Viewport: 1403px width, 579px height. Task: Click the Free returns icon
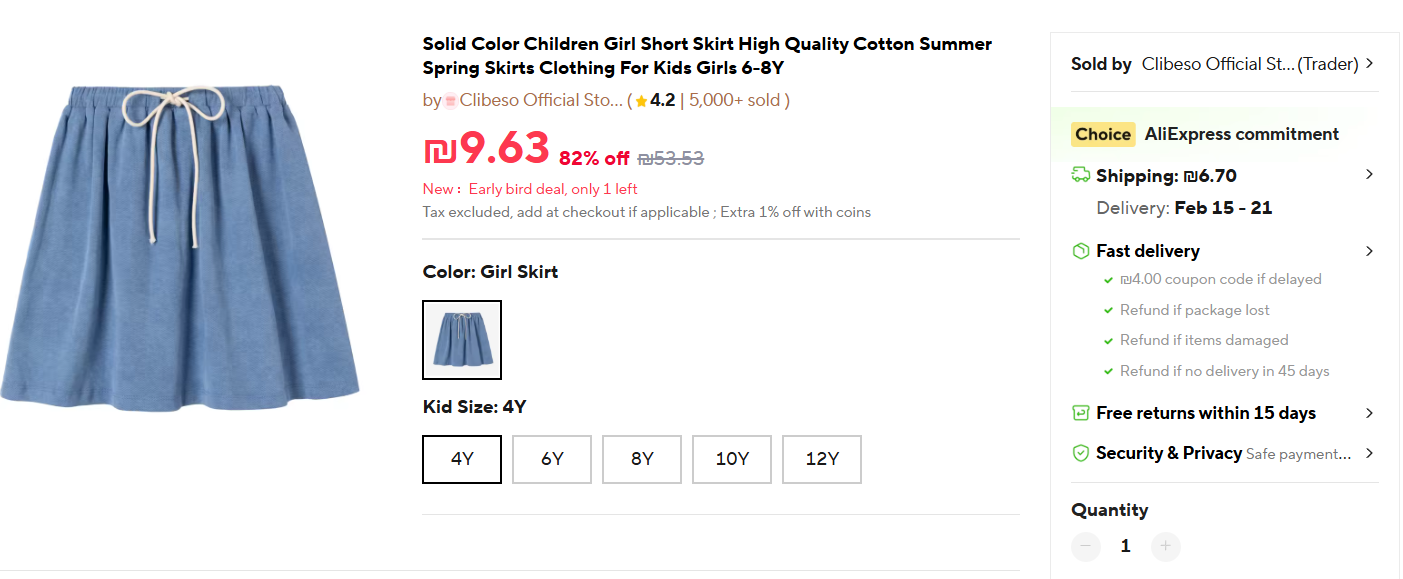(1081, 413)
